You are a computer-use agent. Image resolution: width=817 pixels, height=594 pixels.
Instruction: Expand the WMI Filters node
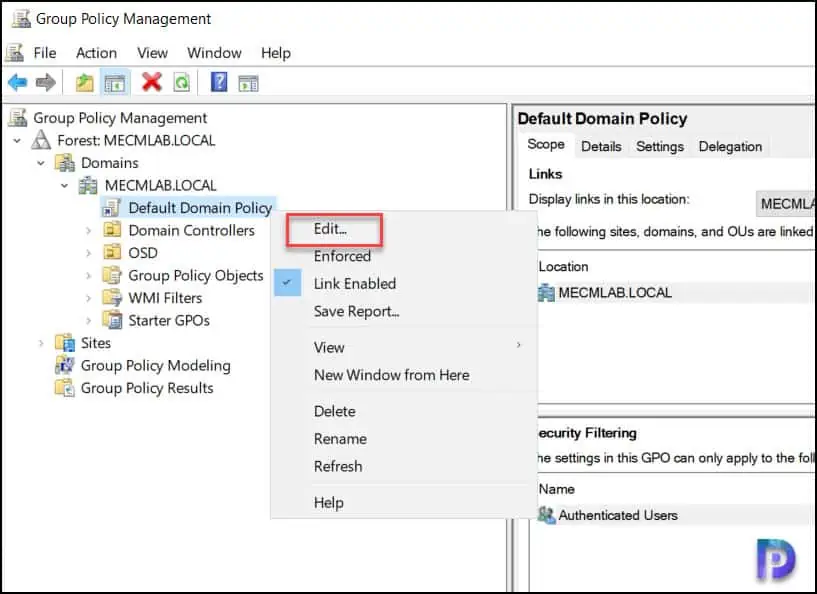click(x=89, y=298)
